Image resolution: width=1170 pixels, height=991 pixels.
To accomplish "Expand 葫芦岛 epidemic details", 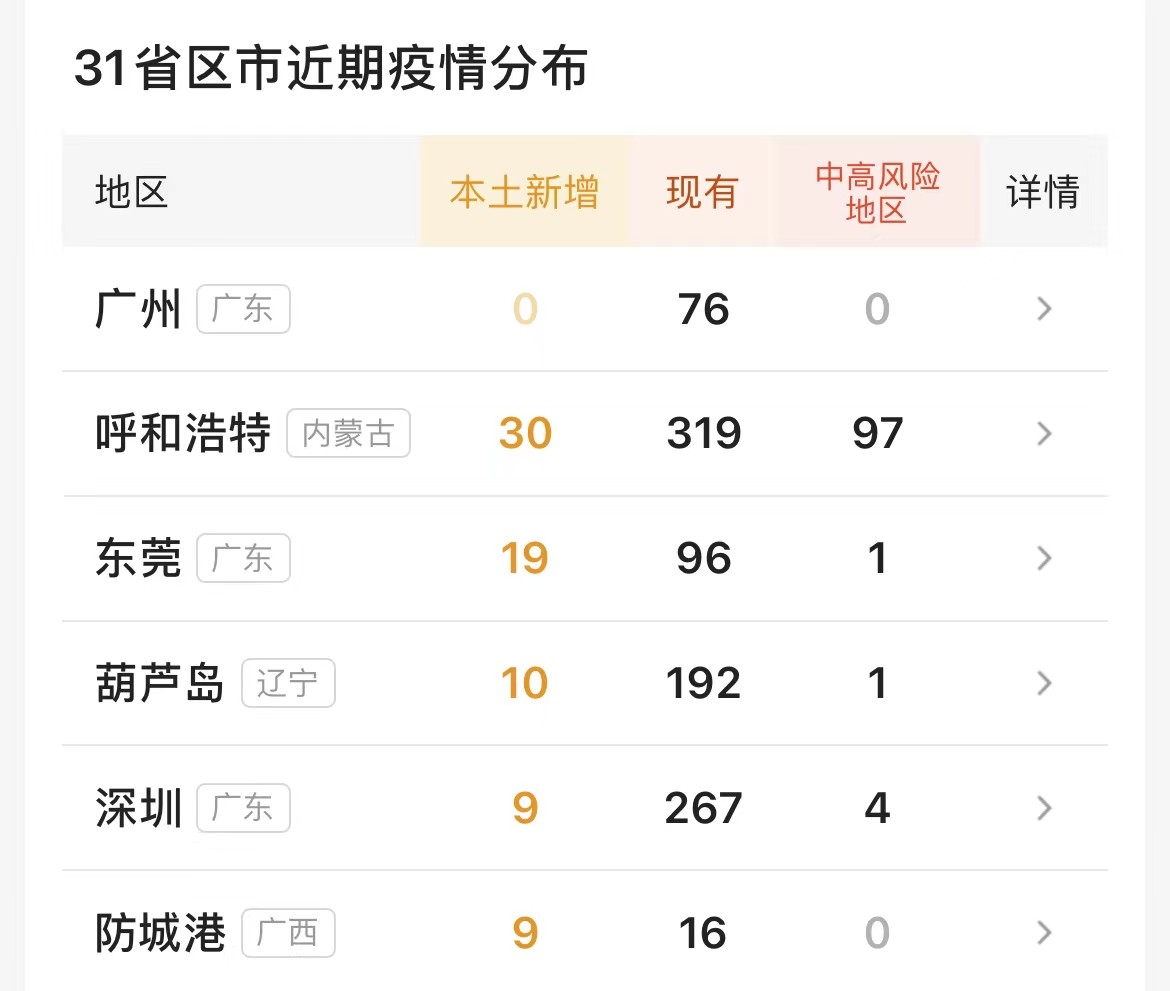I will pos(1043,683).
